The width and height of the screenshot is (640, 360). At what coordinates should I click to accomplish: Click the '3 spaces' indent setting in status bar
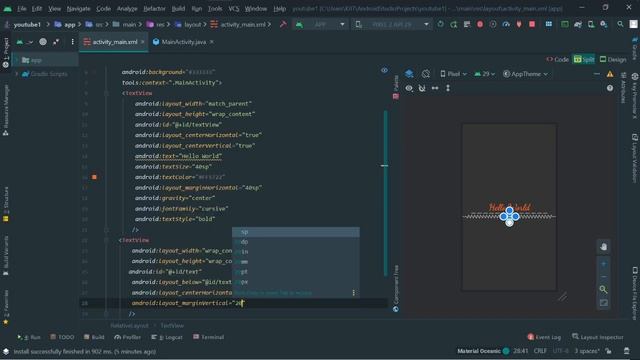point(587,351)
